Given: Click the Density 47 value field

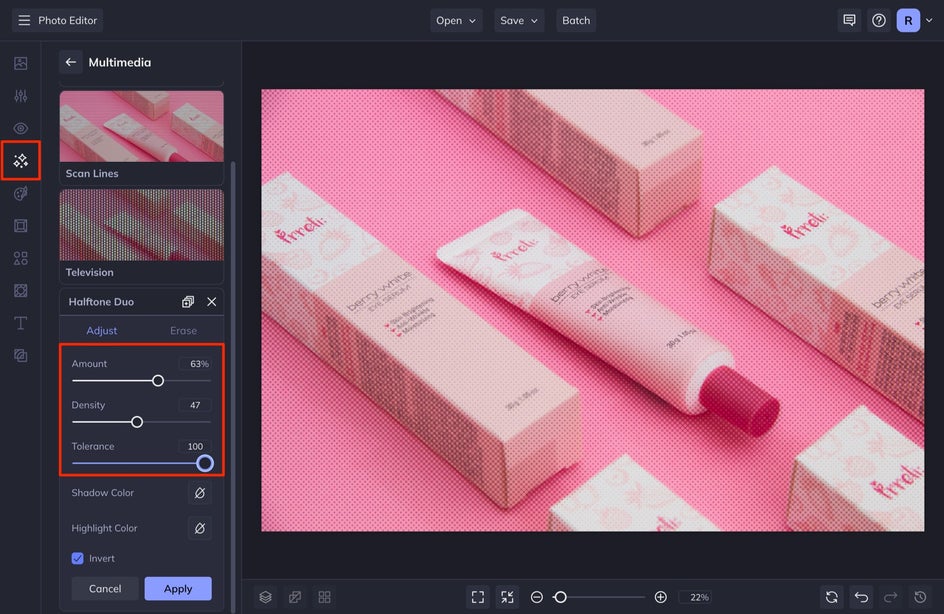Looking at the screenshot, I should [195, 405].
